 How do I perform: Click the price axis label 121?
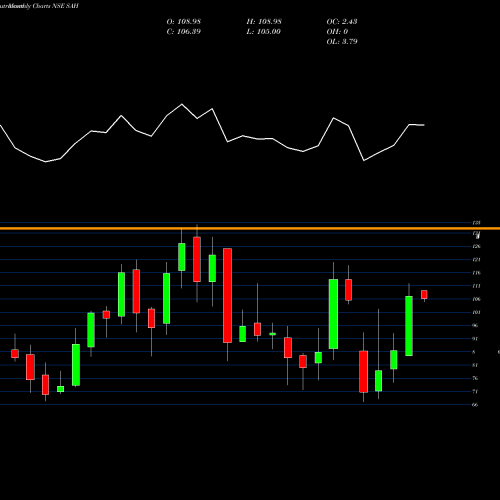(x=477, y=260)
